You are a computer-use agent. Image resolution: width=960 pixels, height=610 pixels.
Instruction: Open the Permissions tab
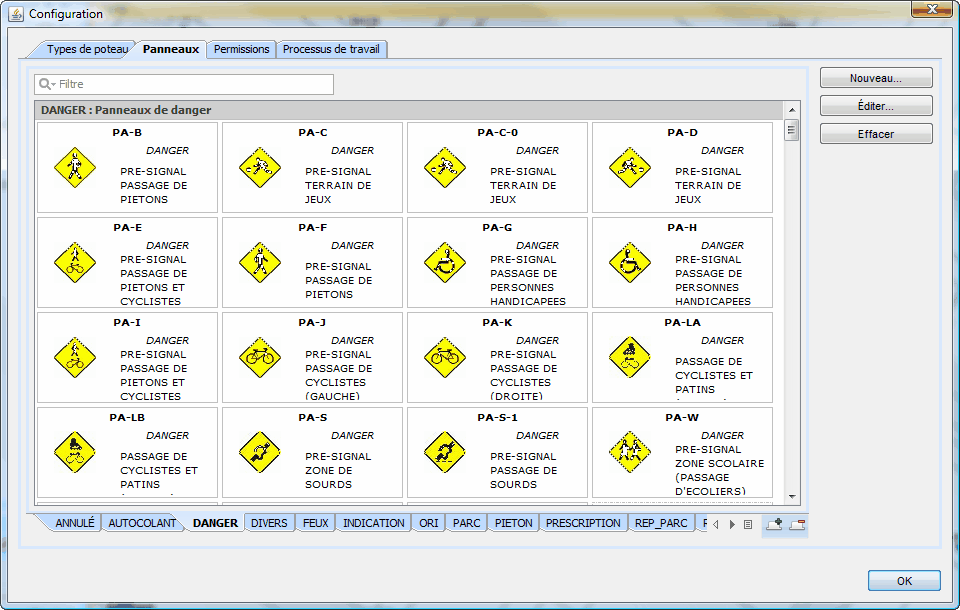241,49
